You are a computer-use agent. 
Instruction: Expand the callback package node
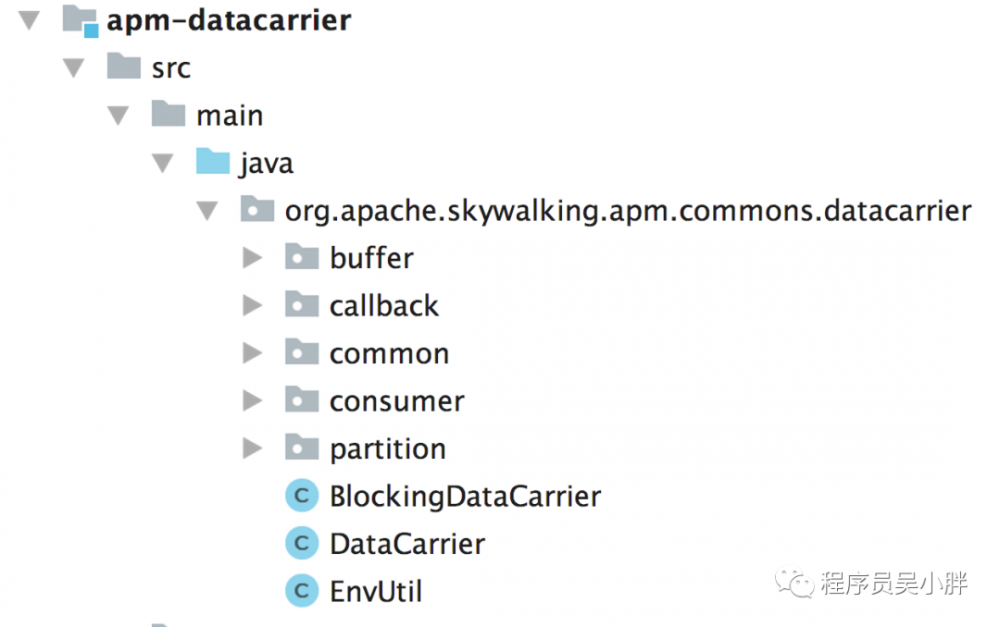252,305
